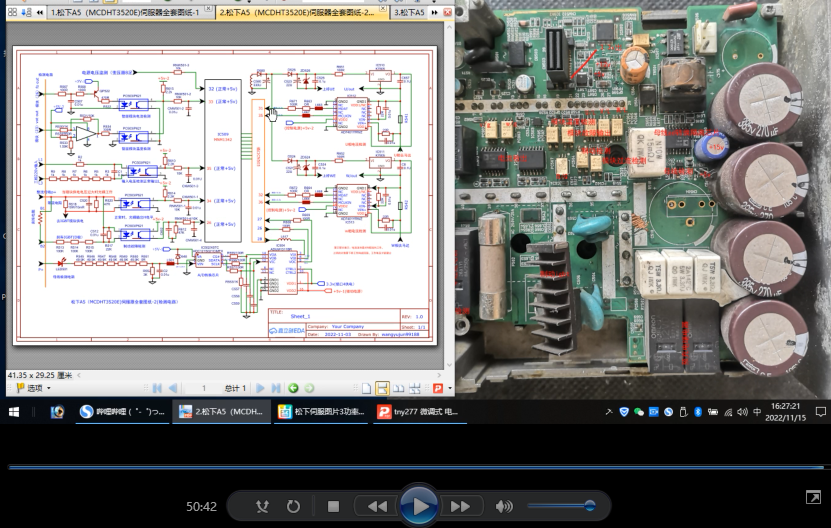831x528 pixels.
Task: Click the safely remove USB tray icon
Action: click(683, 412)
